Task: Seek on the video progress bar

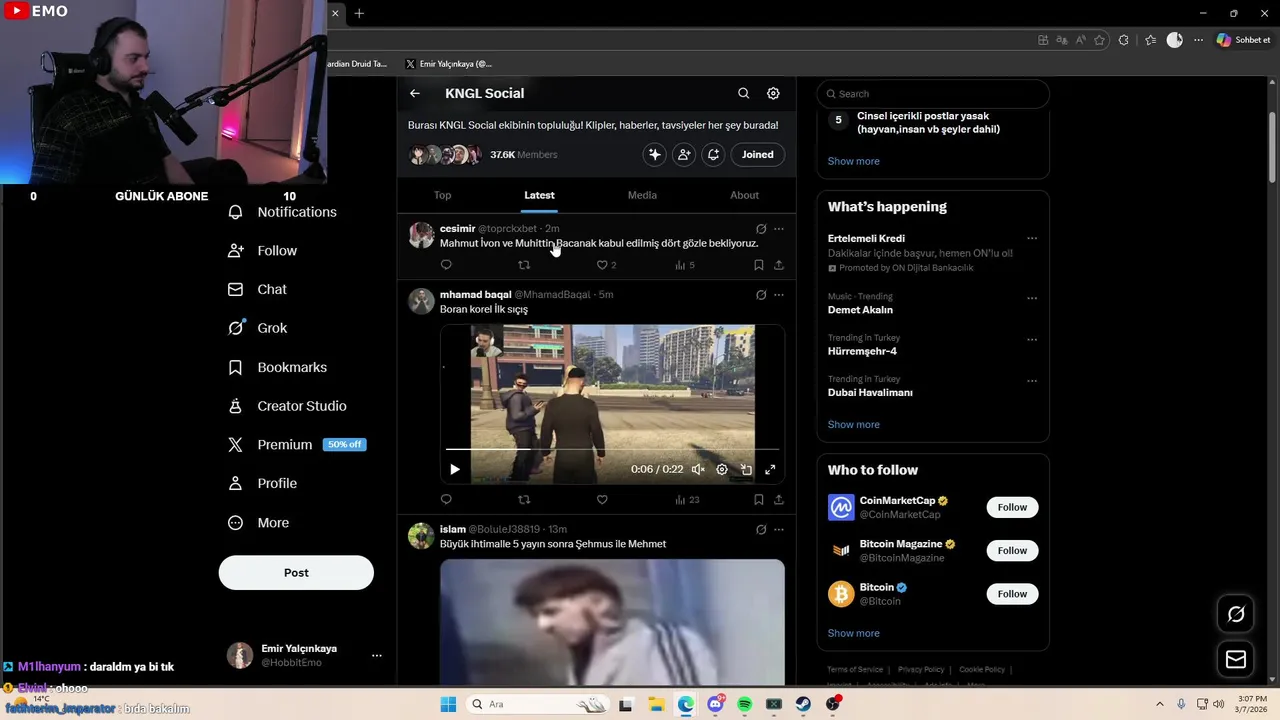Action: (612, 450)
